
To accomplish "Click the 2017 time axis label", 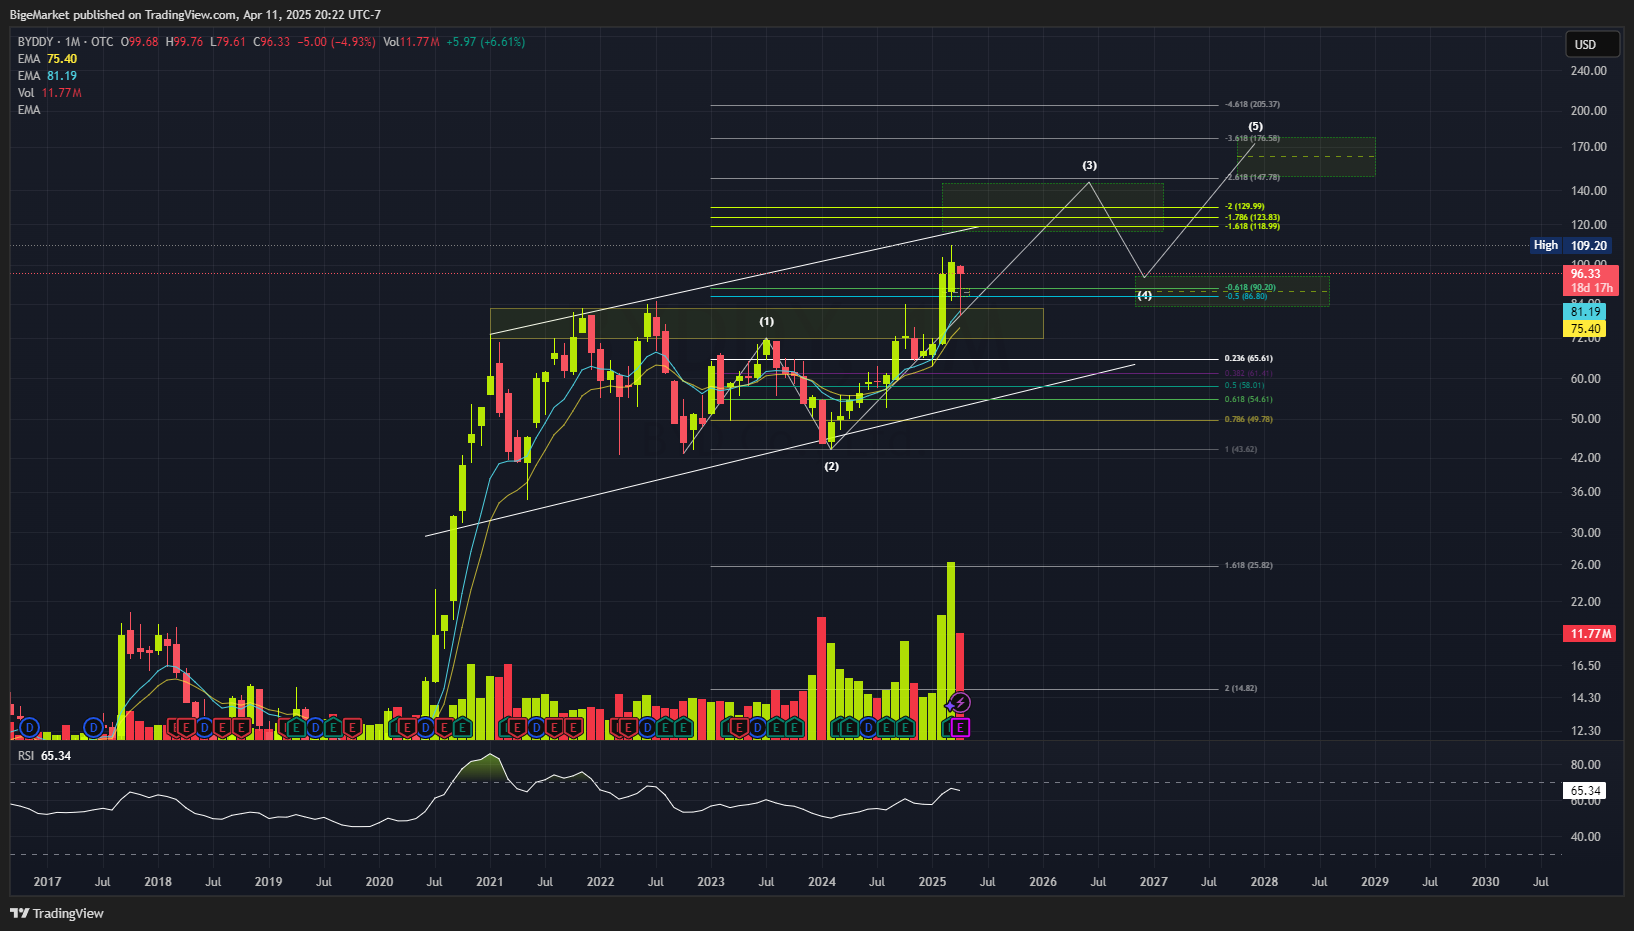I will (47, 882).
